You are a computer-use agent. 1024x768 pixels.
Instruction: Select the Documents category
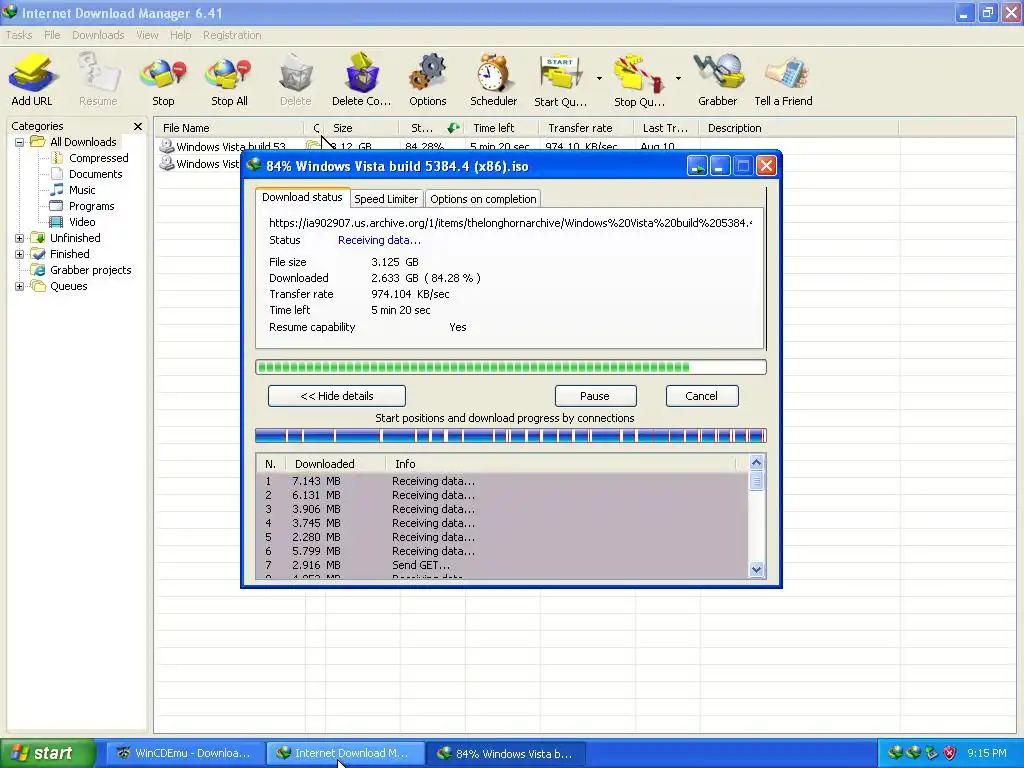coord(95,174)
